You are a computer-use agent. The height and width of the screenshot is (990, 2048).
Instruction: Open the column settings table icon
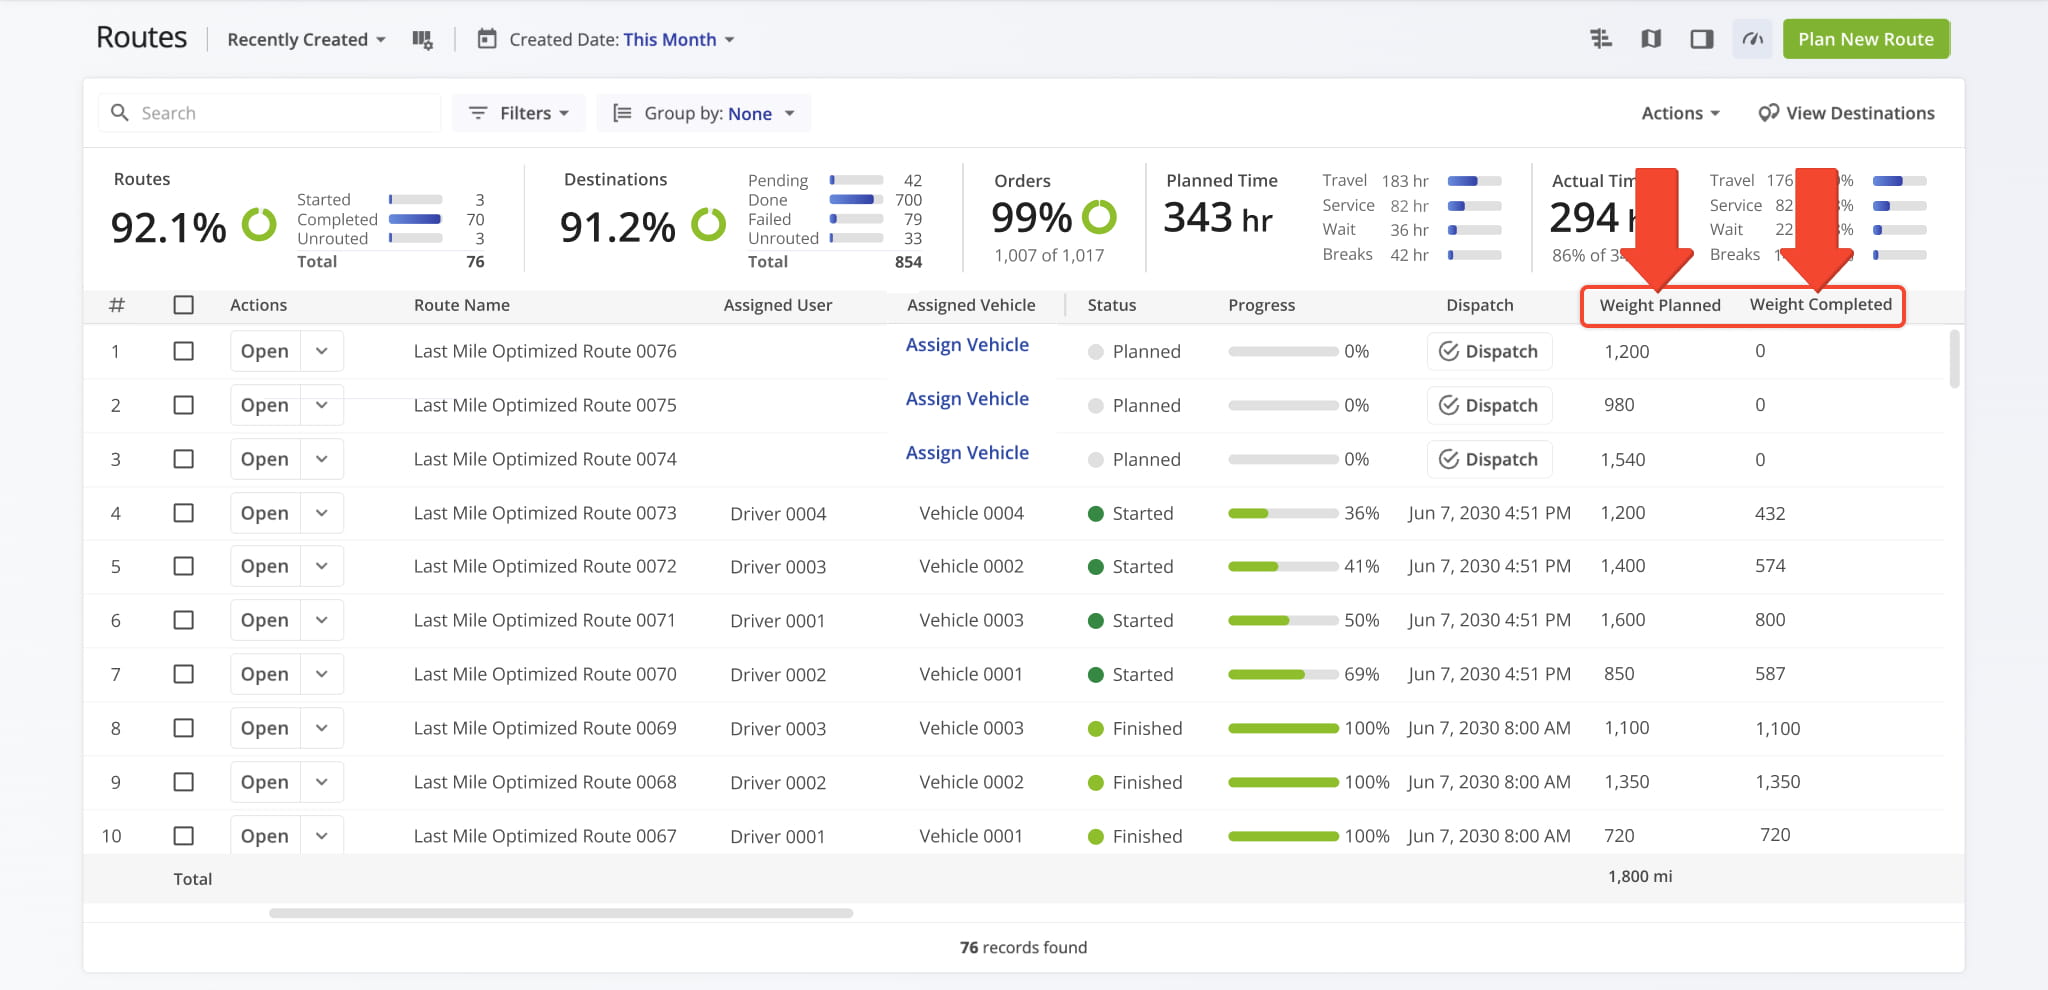coord(422,40)
